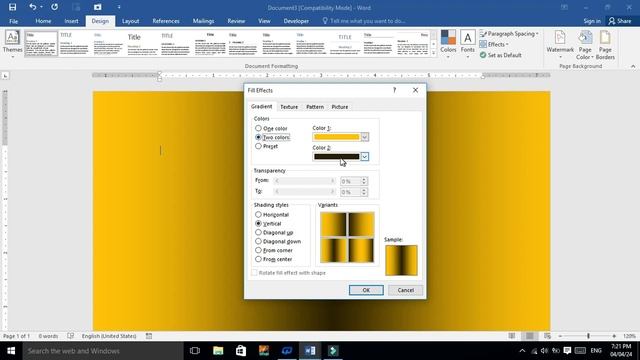Show hidden system tray icons
The height and width of the screenshot is (360, 640).
click(x=522, y=351)
